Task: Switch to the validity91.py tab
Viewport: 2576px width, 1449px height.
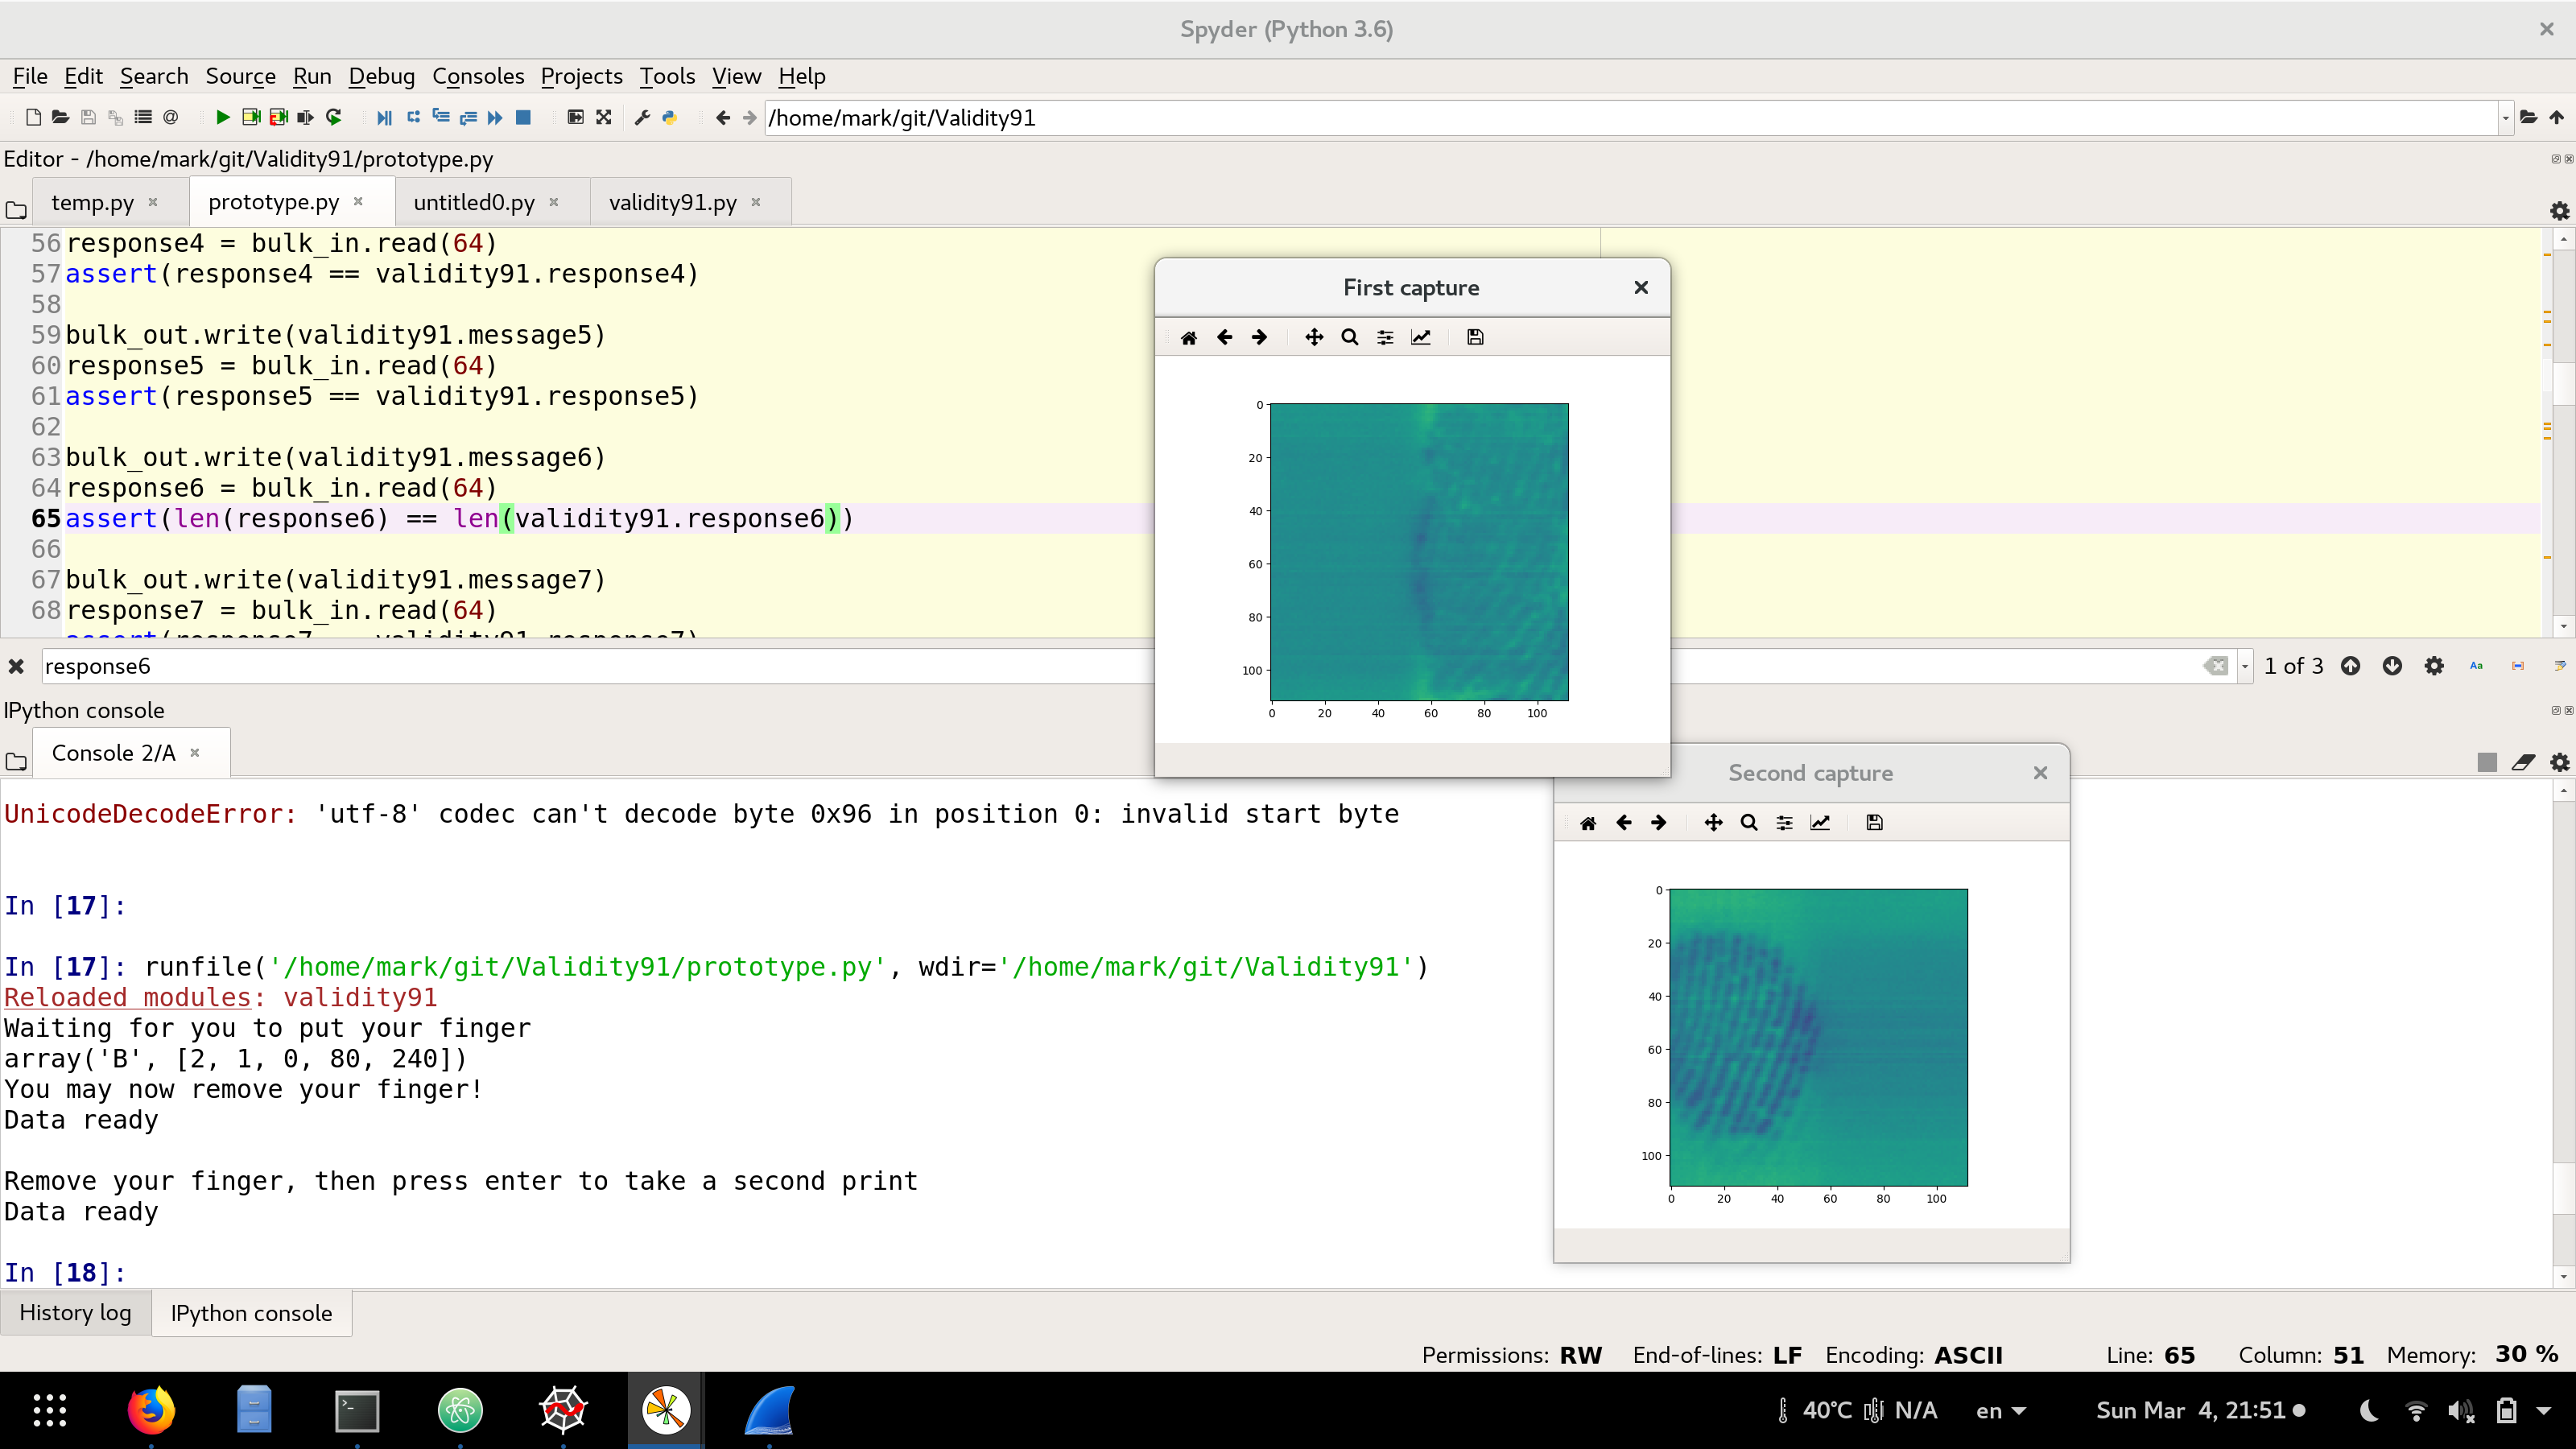Action: pos(672,202)
